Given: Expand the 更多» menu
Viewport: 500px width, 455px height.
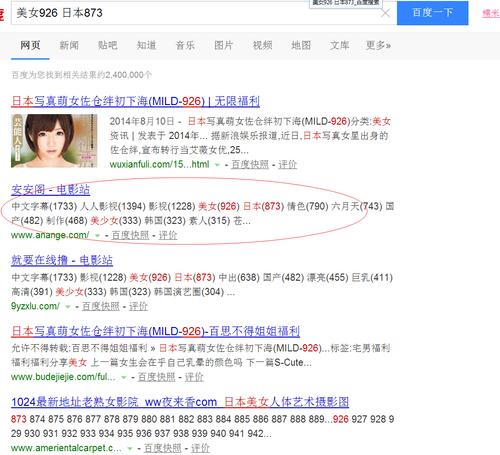Looking at the screenshot, I should click(378, 45).
